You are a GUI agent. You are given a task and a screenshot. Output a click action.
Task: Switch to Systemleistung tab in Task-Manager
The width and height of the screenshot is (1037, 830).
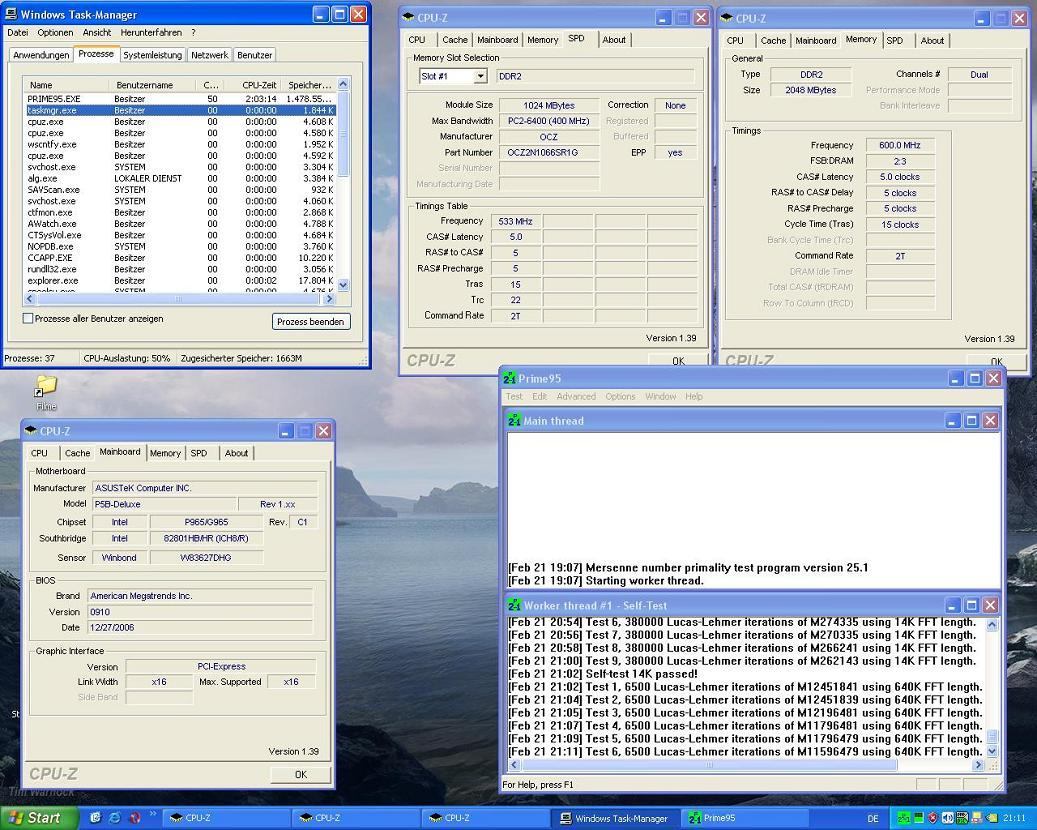click(x=152, y=56)
